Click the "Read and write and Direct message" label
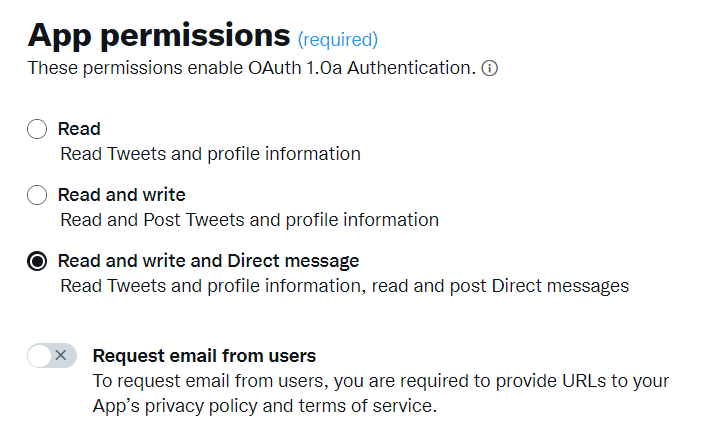The width and height of the screenshot is (707, 446). tap(208, 261)
